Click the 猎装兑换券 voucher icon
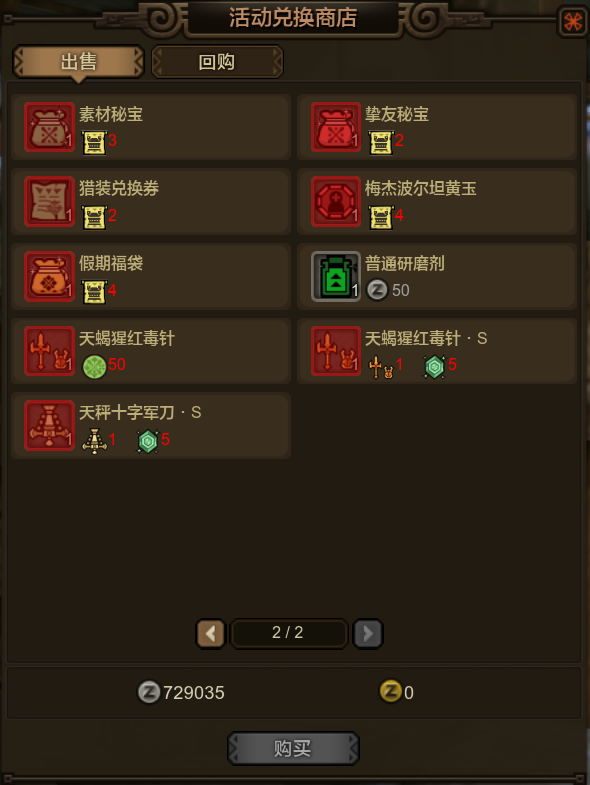 pyautogui.click(x=50, y=201)
